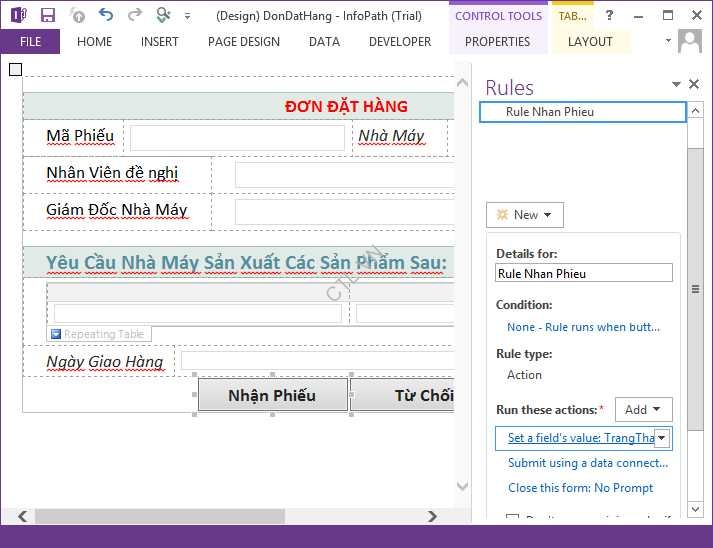Open dropdown arrow on Set a field's value
Screen dimensions: 713x548
[661, 438]
